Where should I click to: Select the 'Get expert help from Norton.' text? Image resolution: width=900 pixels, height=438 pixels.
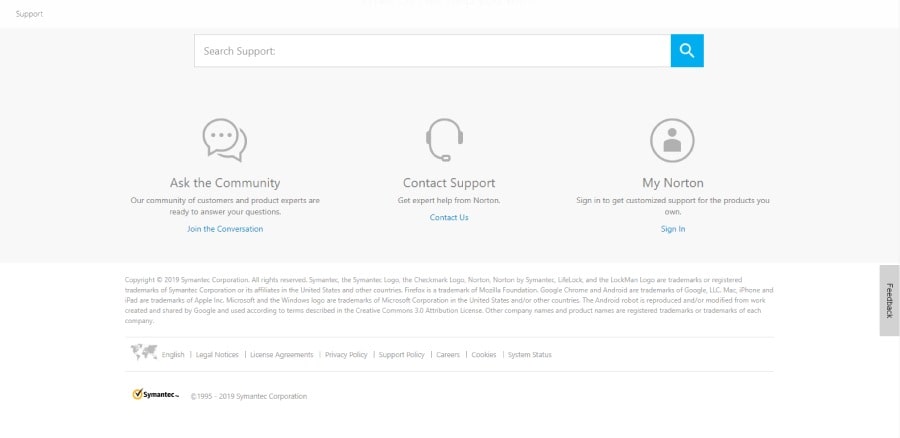449,201
